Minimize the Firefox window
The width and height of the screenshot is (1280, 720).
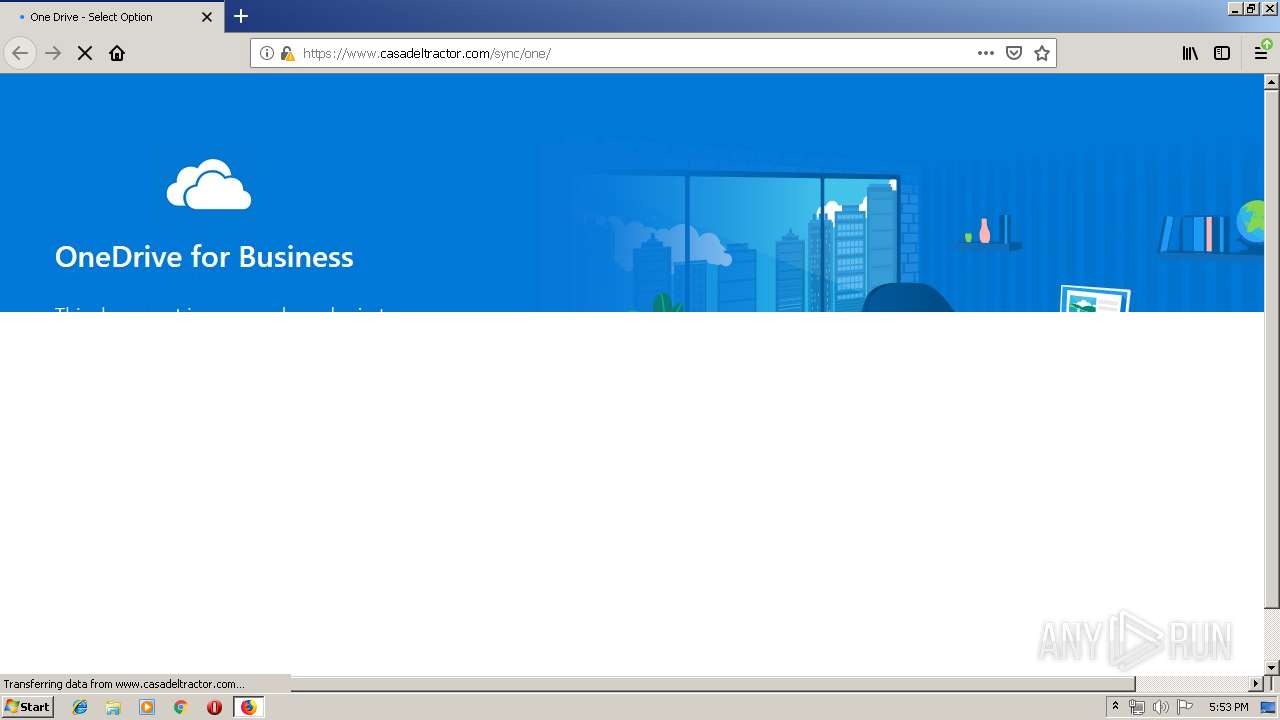click(x=1235, y=8)
